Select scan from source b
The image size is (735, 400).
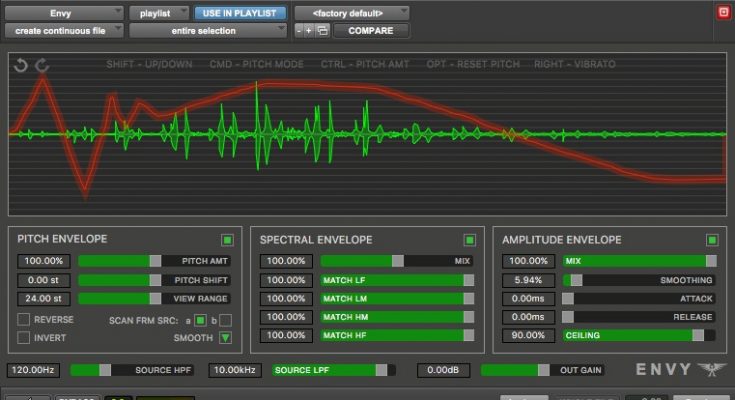[226, 319]
